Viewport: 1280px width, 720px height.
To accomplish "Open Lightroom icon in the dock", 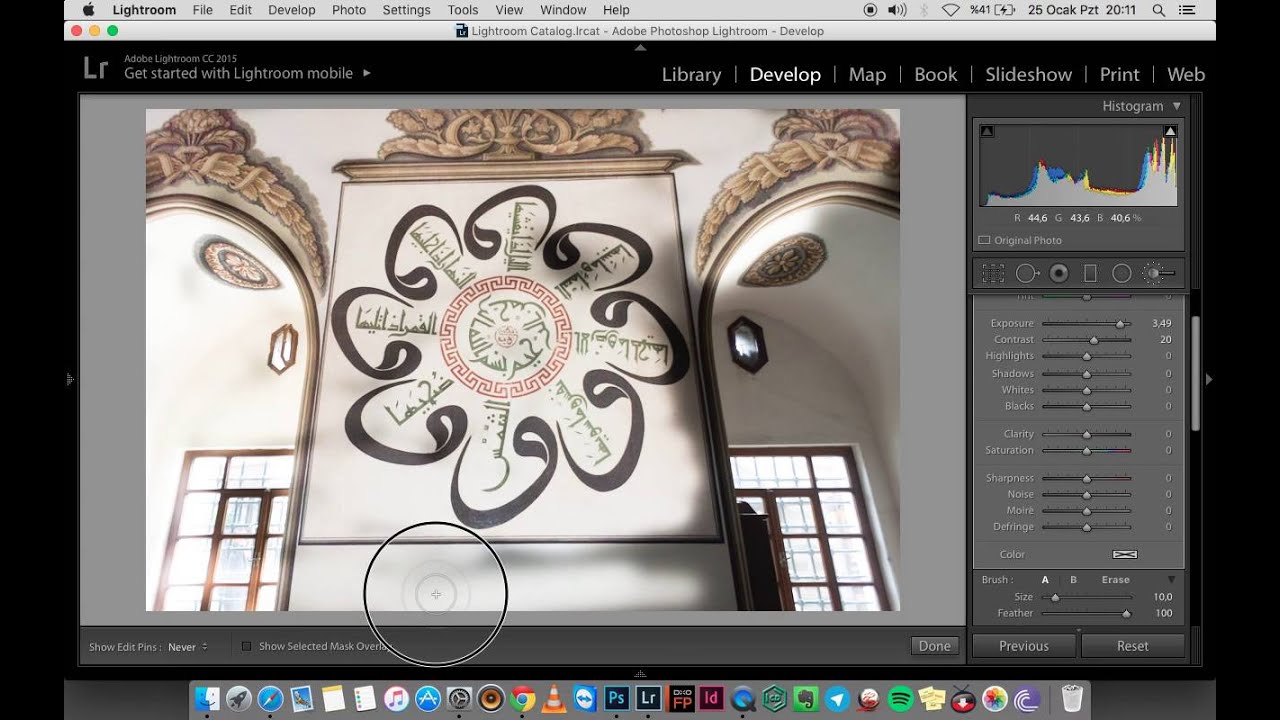I will tap(648, 698).
